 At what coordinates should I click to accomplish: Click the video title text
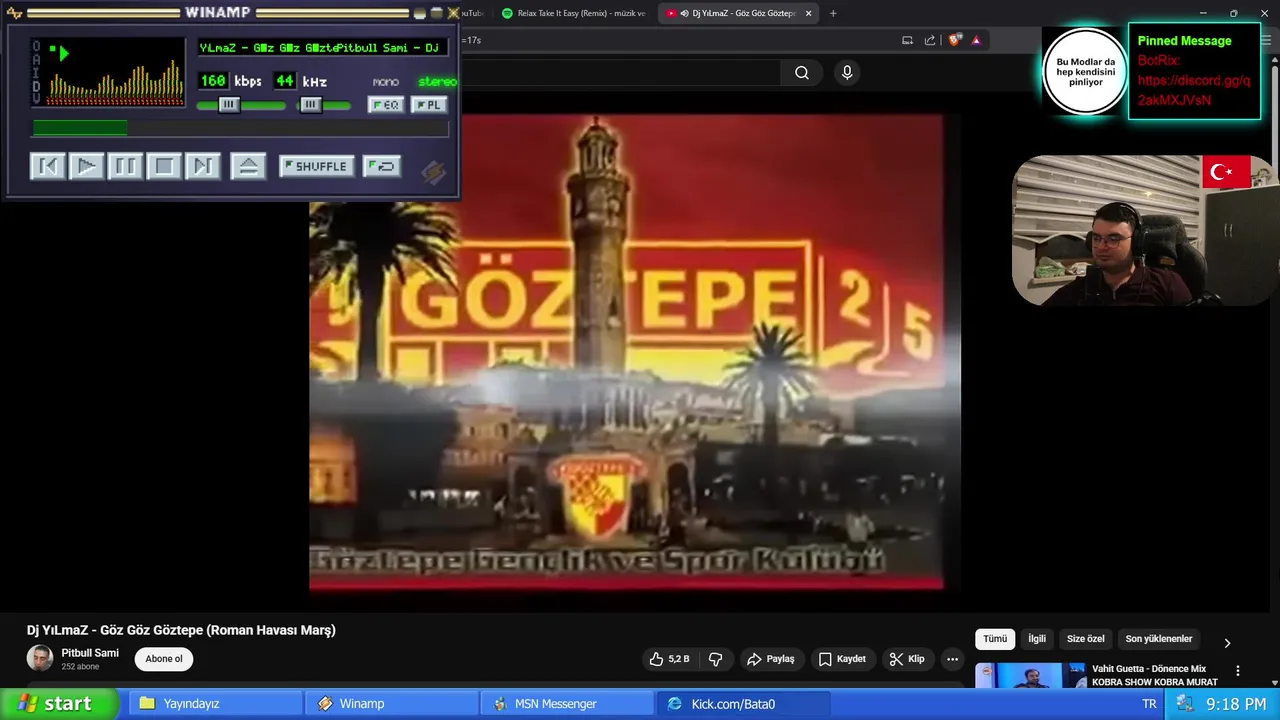(181, 630)
